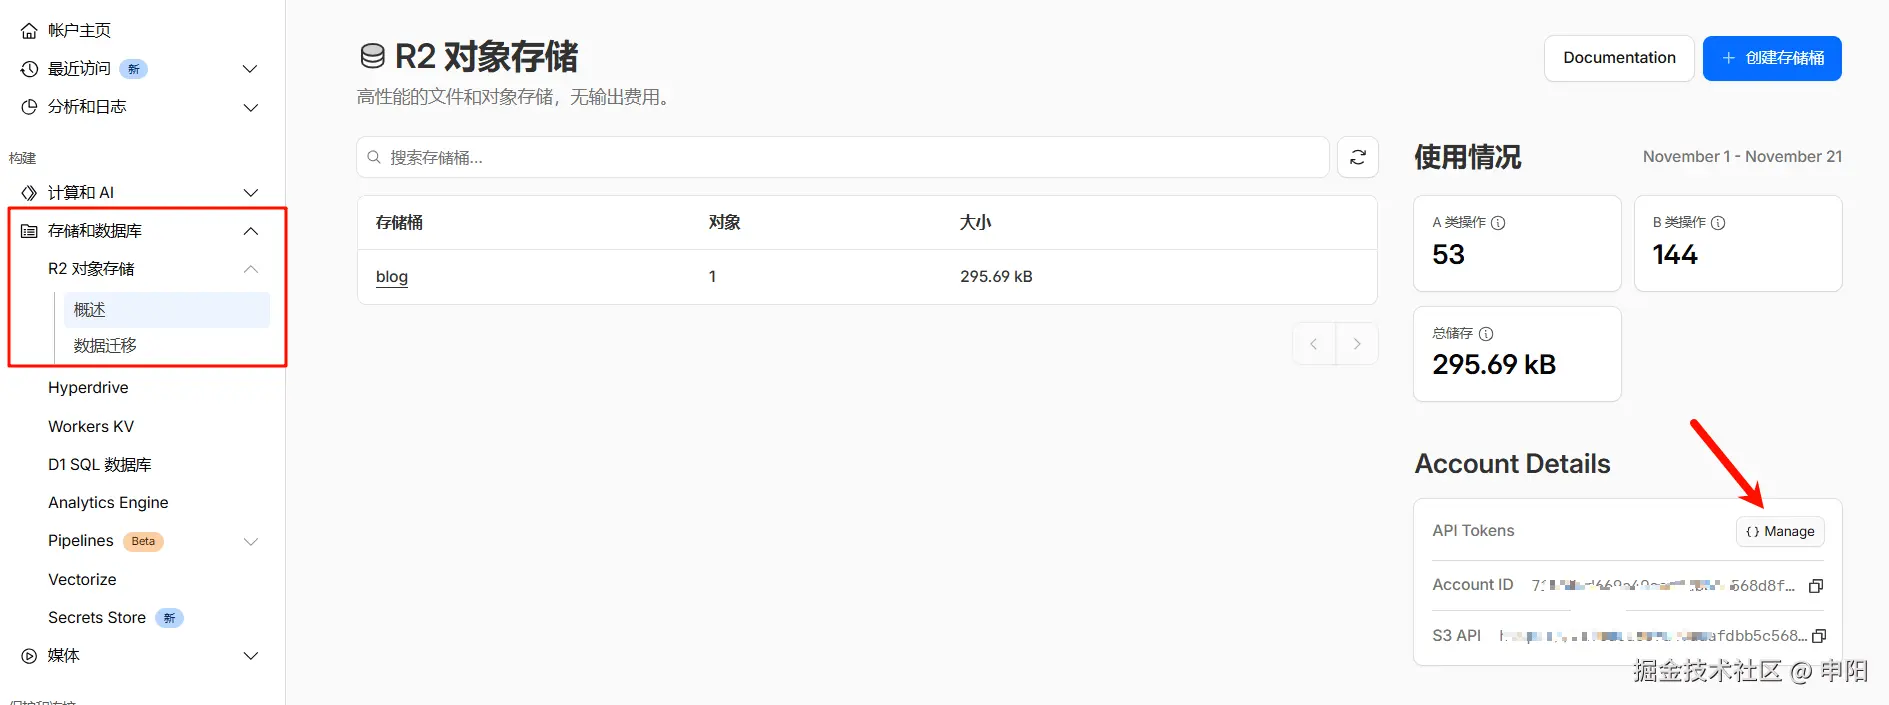The height and width of the screenshot is (705, 1889).
Task: Click the clock icon beside 最近访问
Action: pos(30,69)
